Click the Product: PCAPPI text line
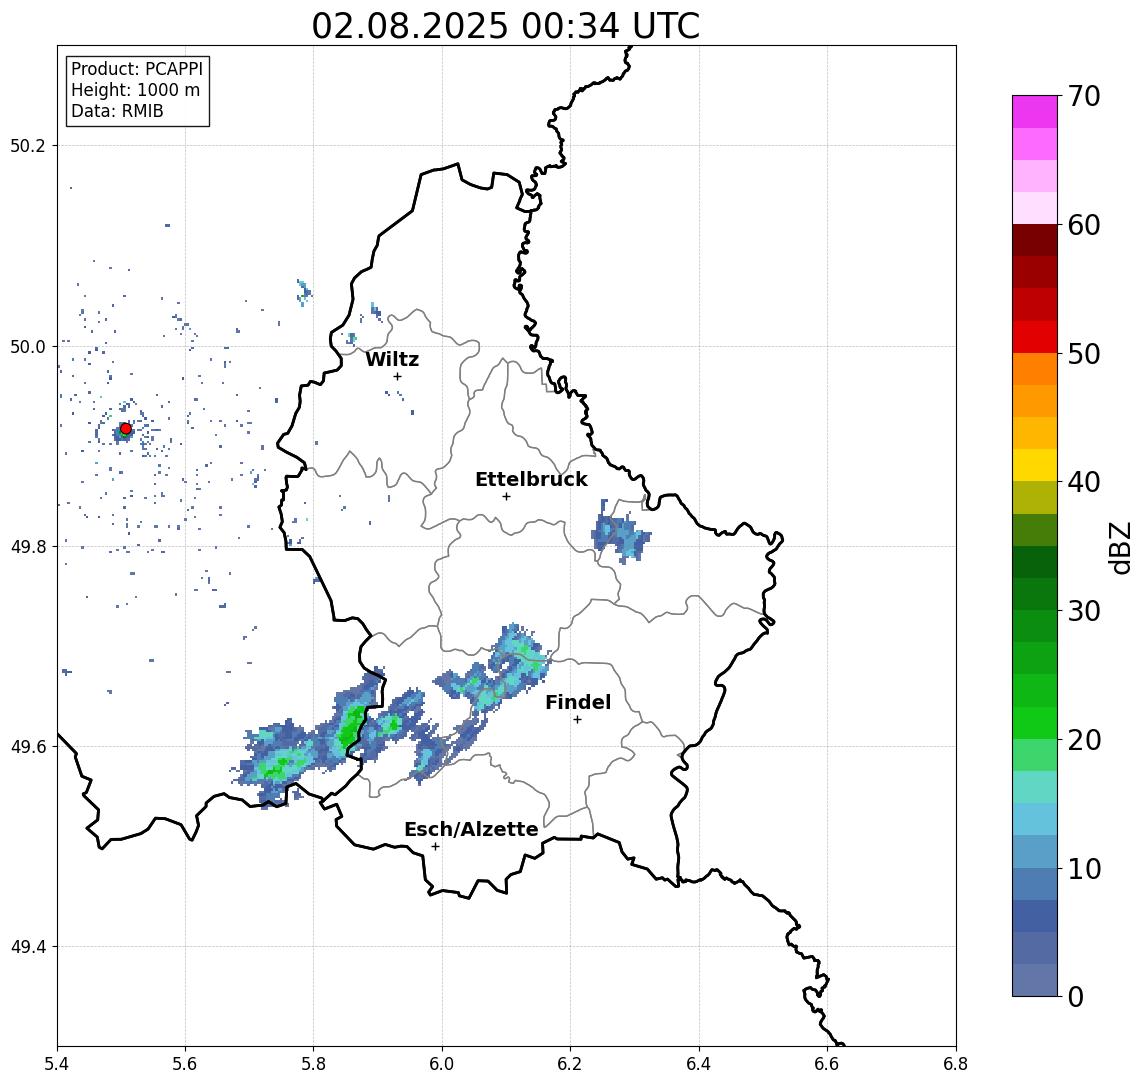 tap(137, 69)
